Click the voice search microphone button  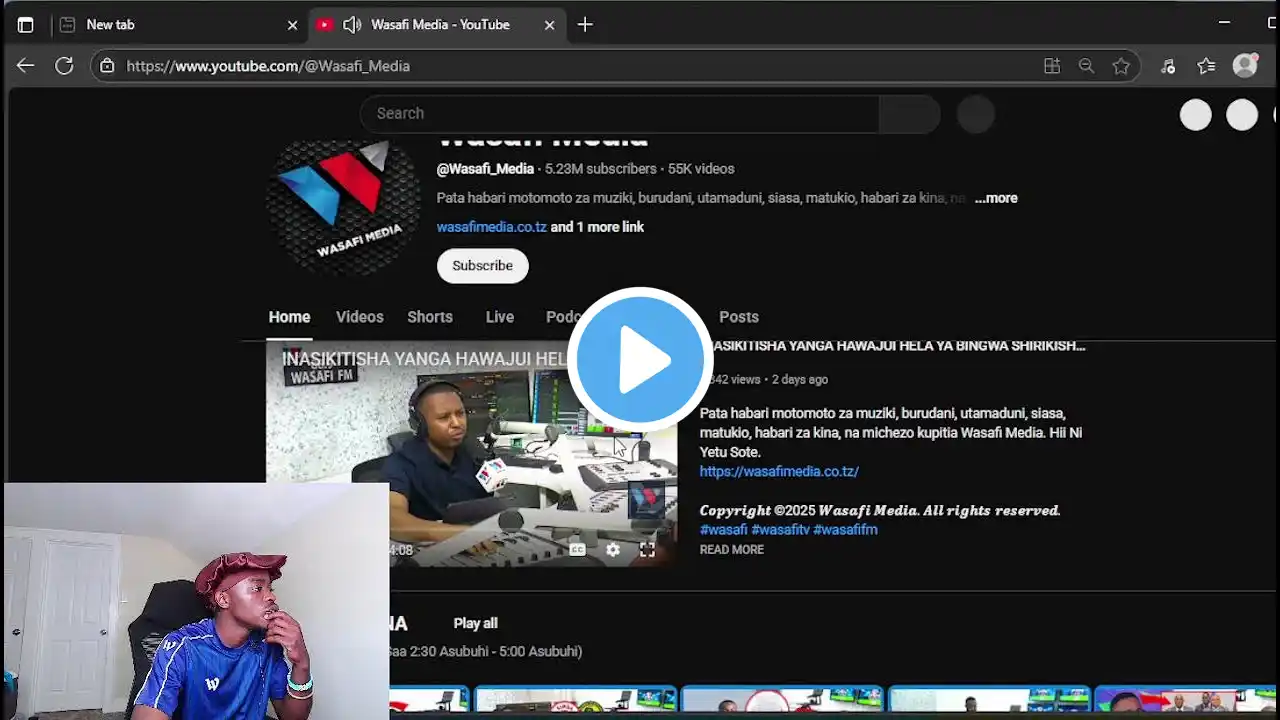[976, 114]
